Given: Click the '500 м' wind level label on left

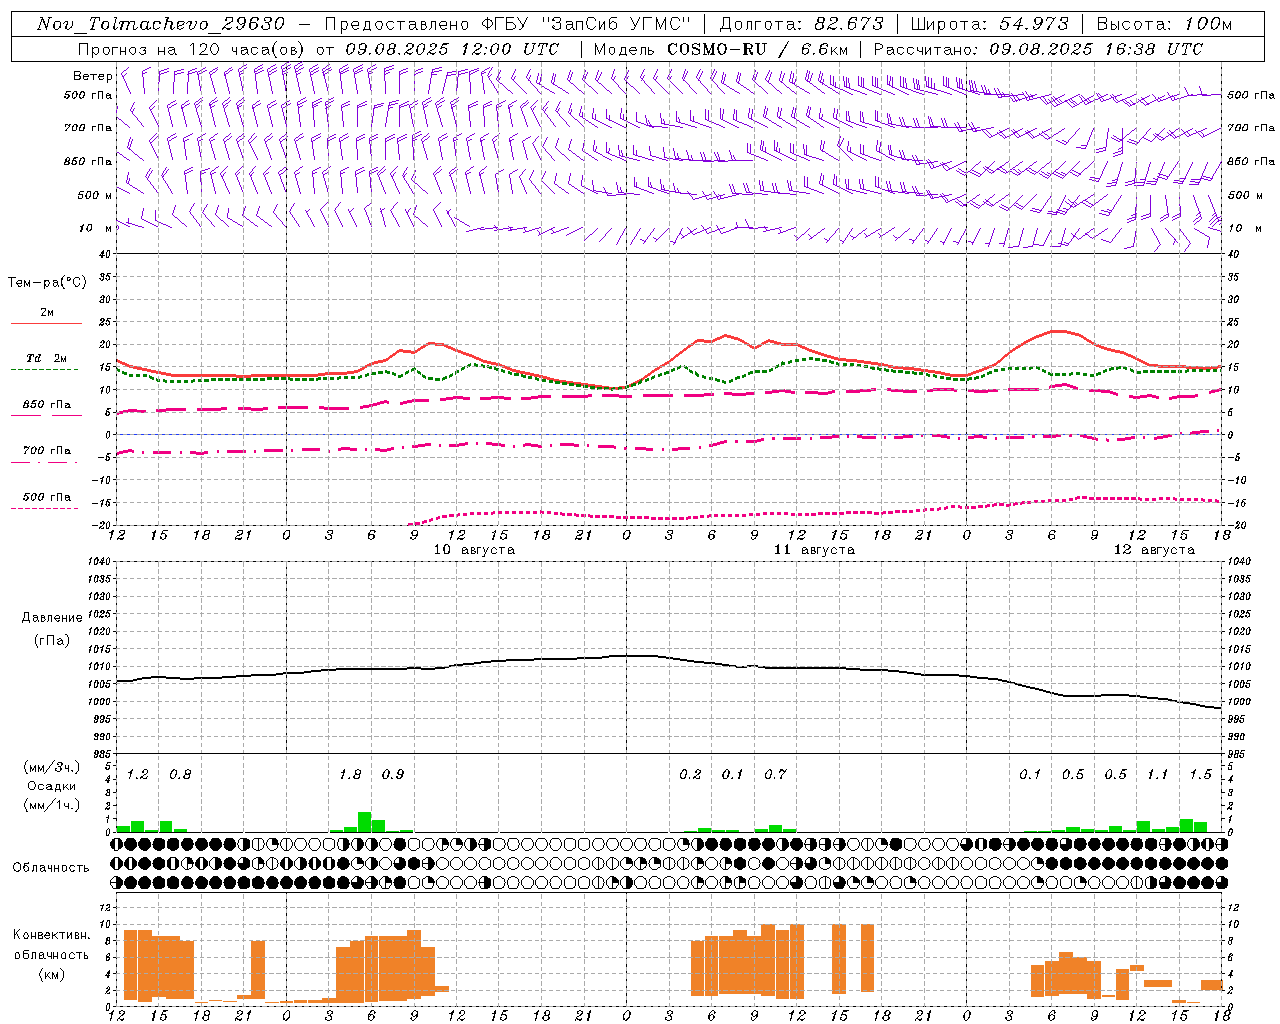Looking at the screenshot, I should point(95,195).
